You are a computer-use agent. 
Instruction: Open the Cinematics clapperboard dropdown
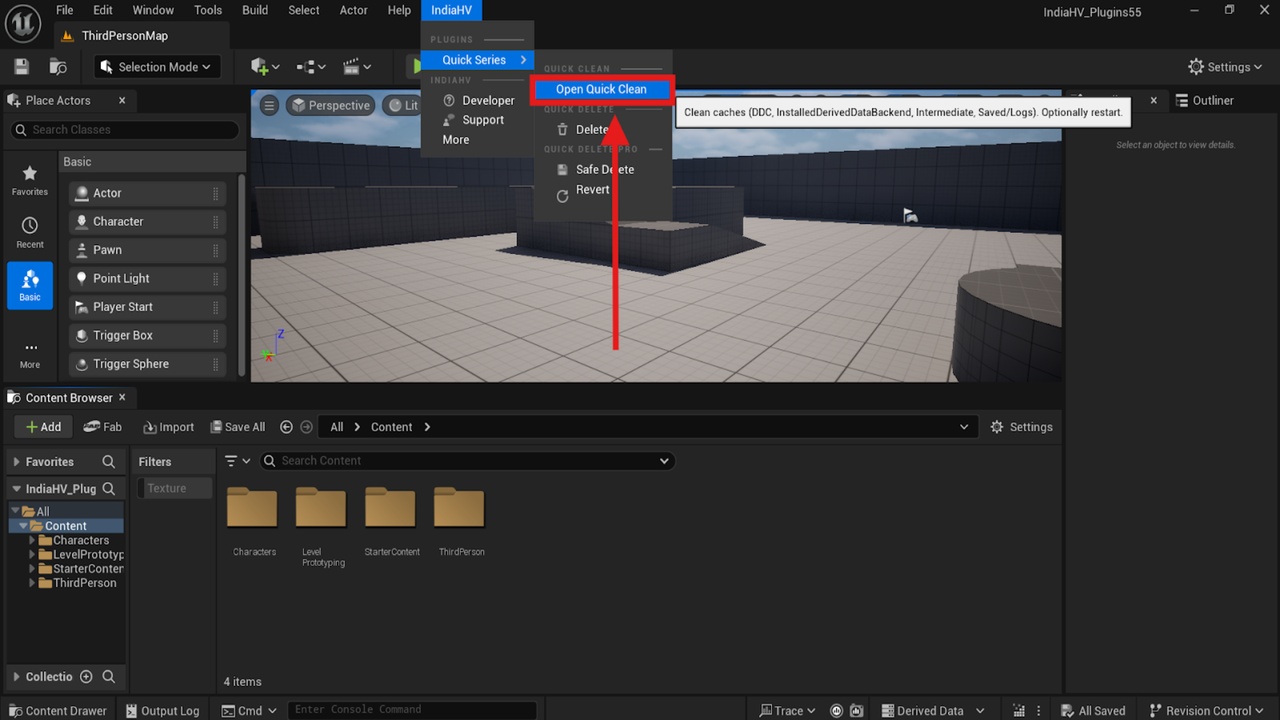pos(357,67)
